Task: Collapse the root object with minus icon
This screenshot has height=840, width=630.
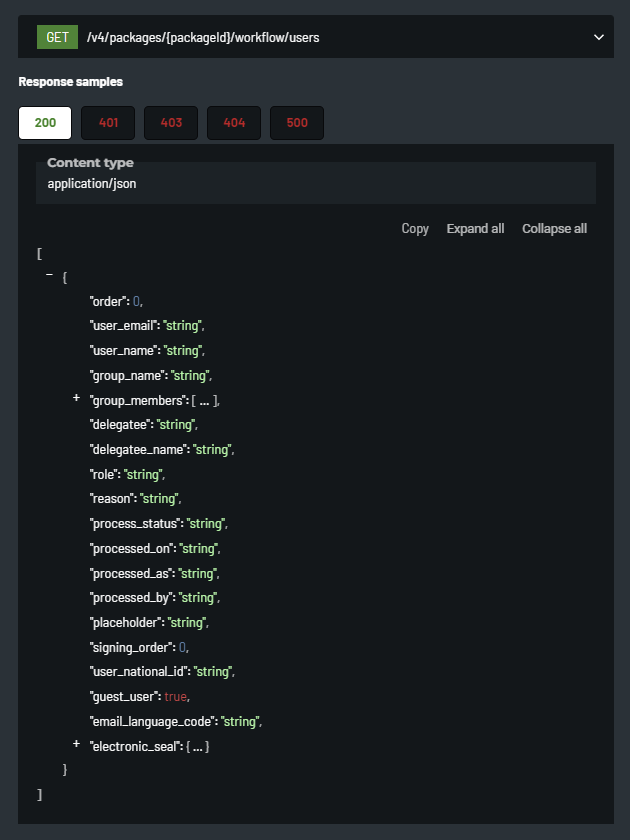Action: [x=49, y=275]
